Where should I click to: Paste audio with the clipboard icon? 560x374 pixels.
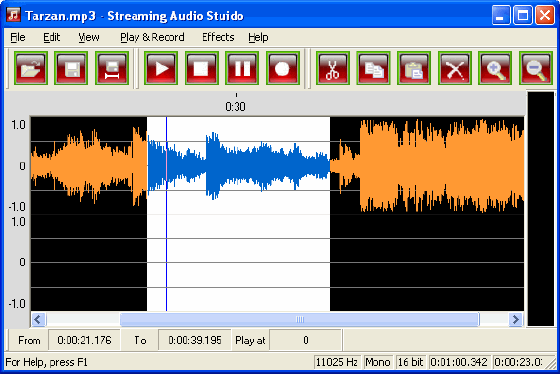414,68
